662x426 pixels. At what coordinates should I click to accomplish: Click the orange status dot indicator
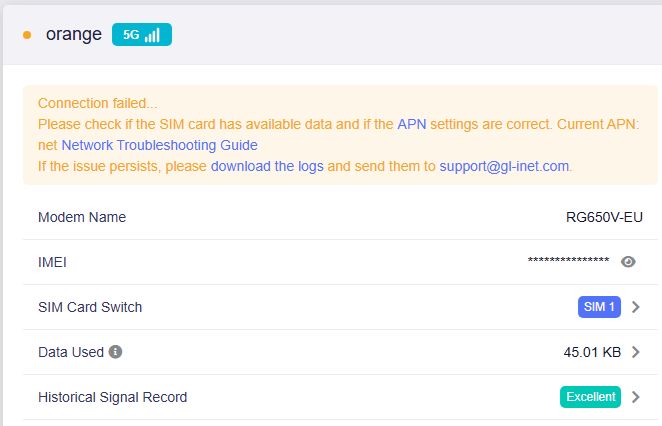click(x=27, y=35)
